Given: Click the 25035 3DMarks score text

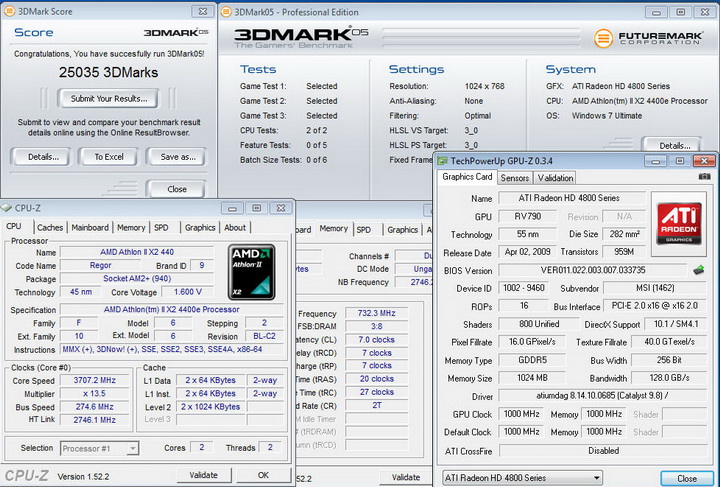Looking at the screenshot, I should [108, 73].
